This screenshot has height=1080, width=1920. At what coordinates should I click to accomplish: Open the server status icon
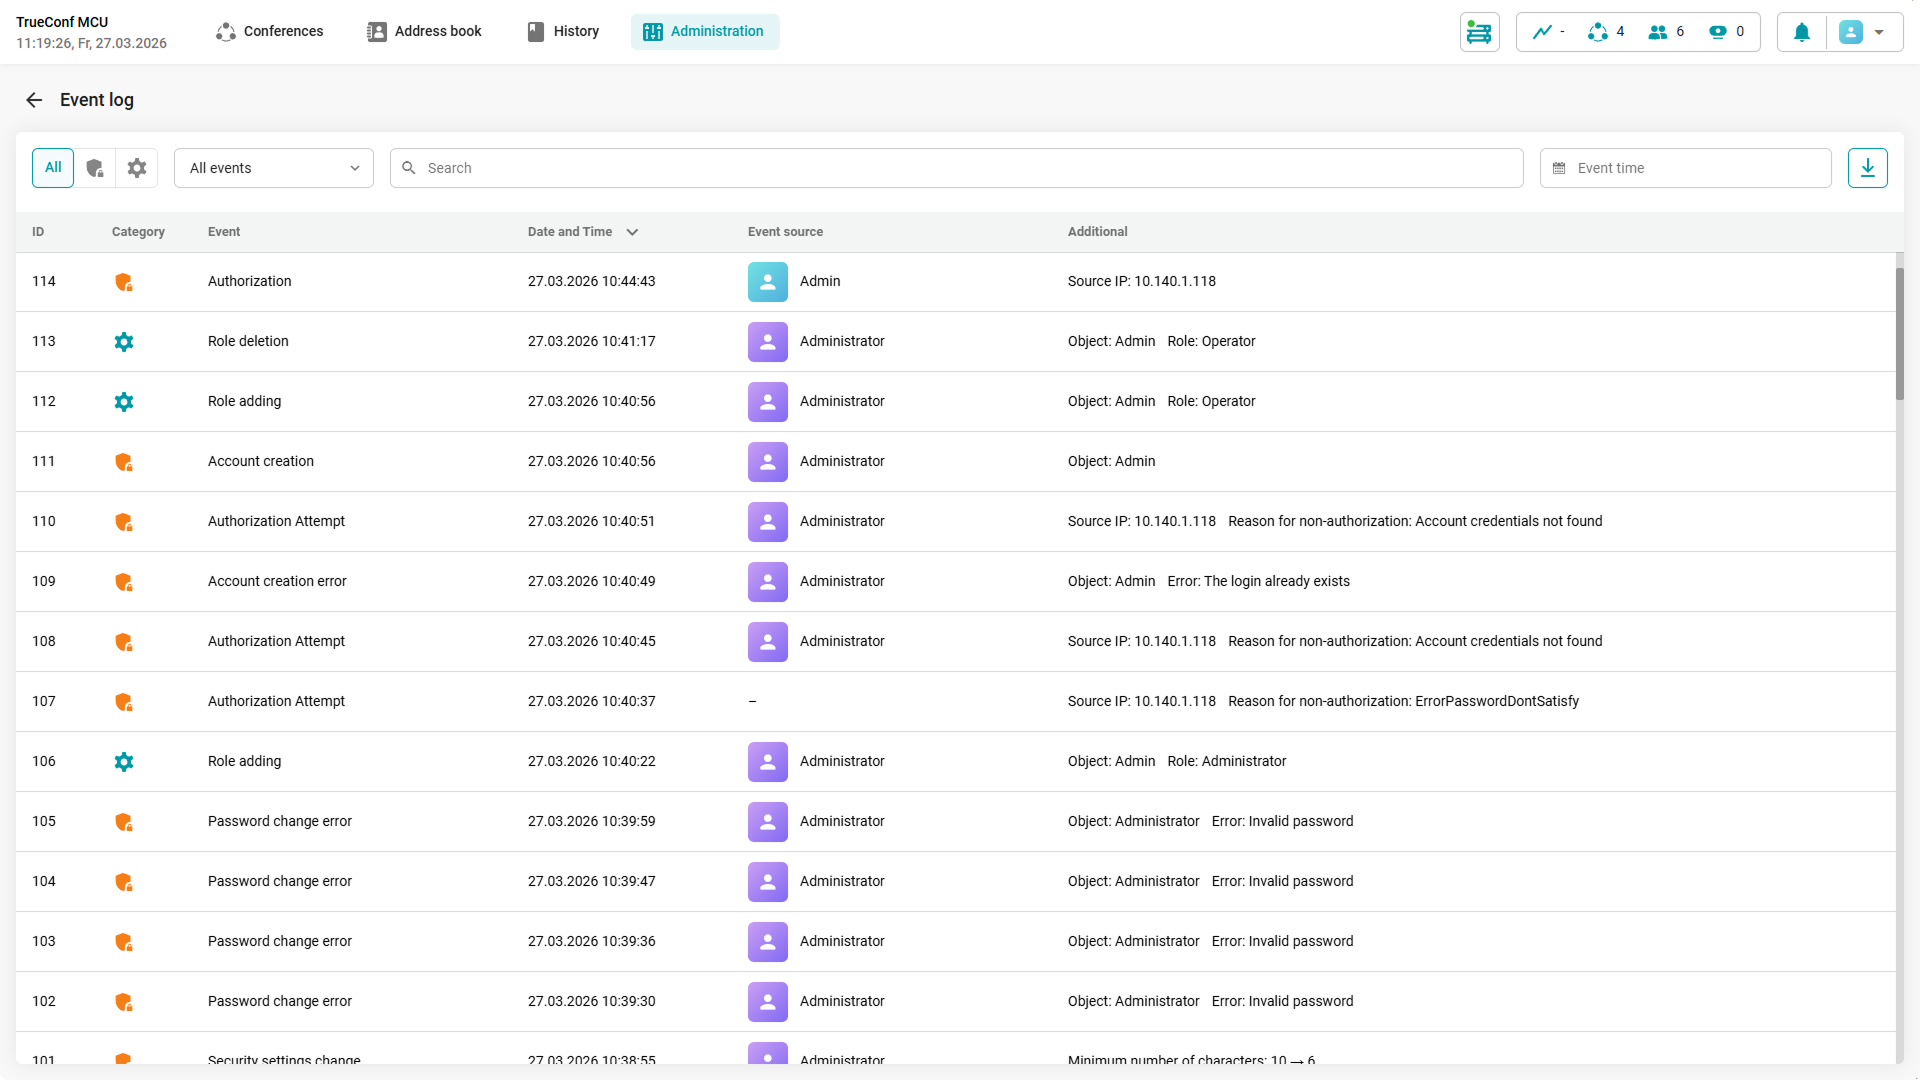[1479, 32]
